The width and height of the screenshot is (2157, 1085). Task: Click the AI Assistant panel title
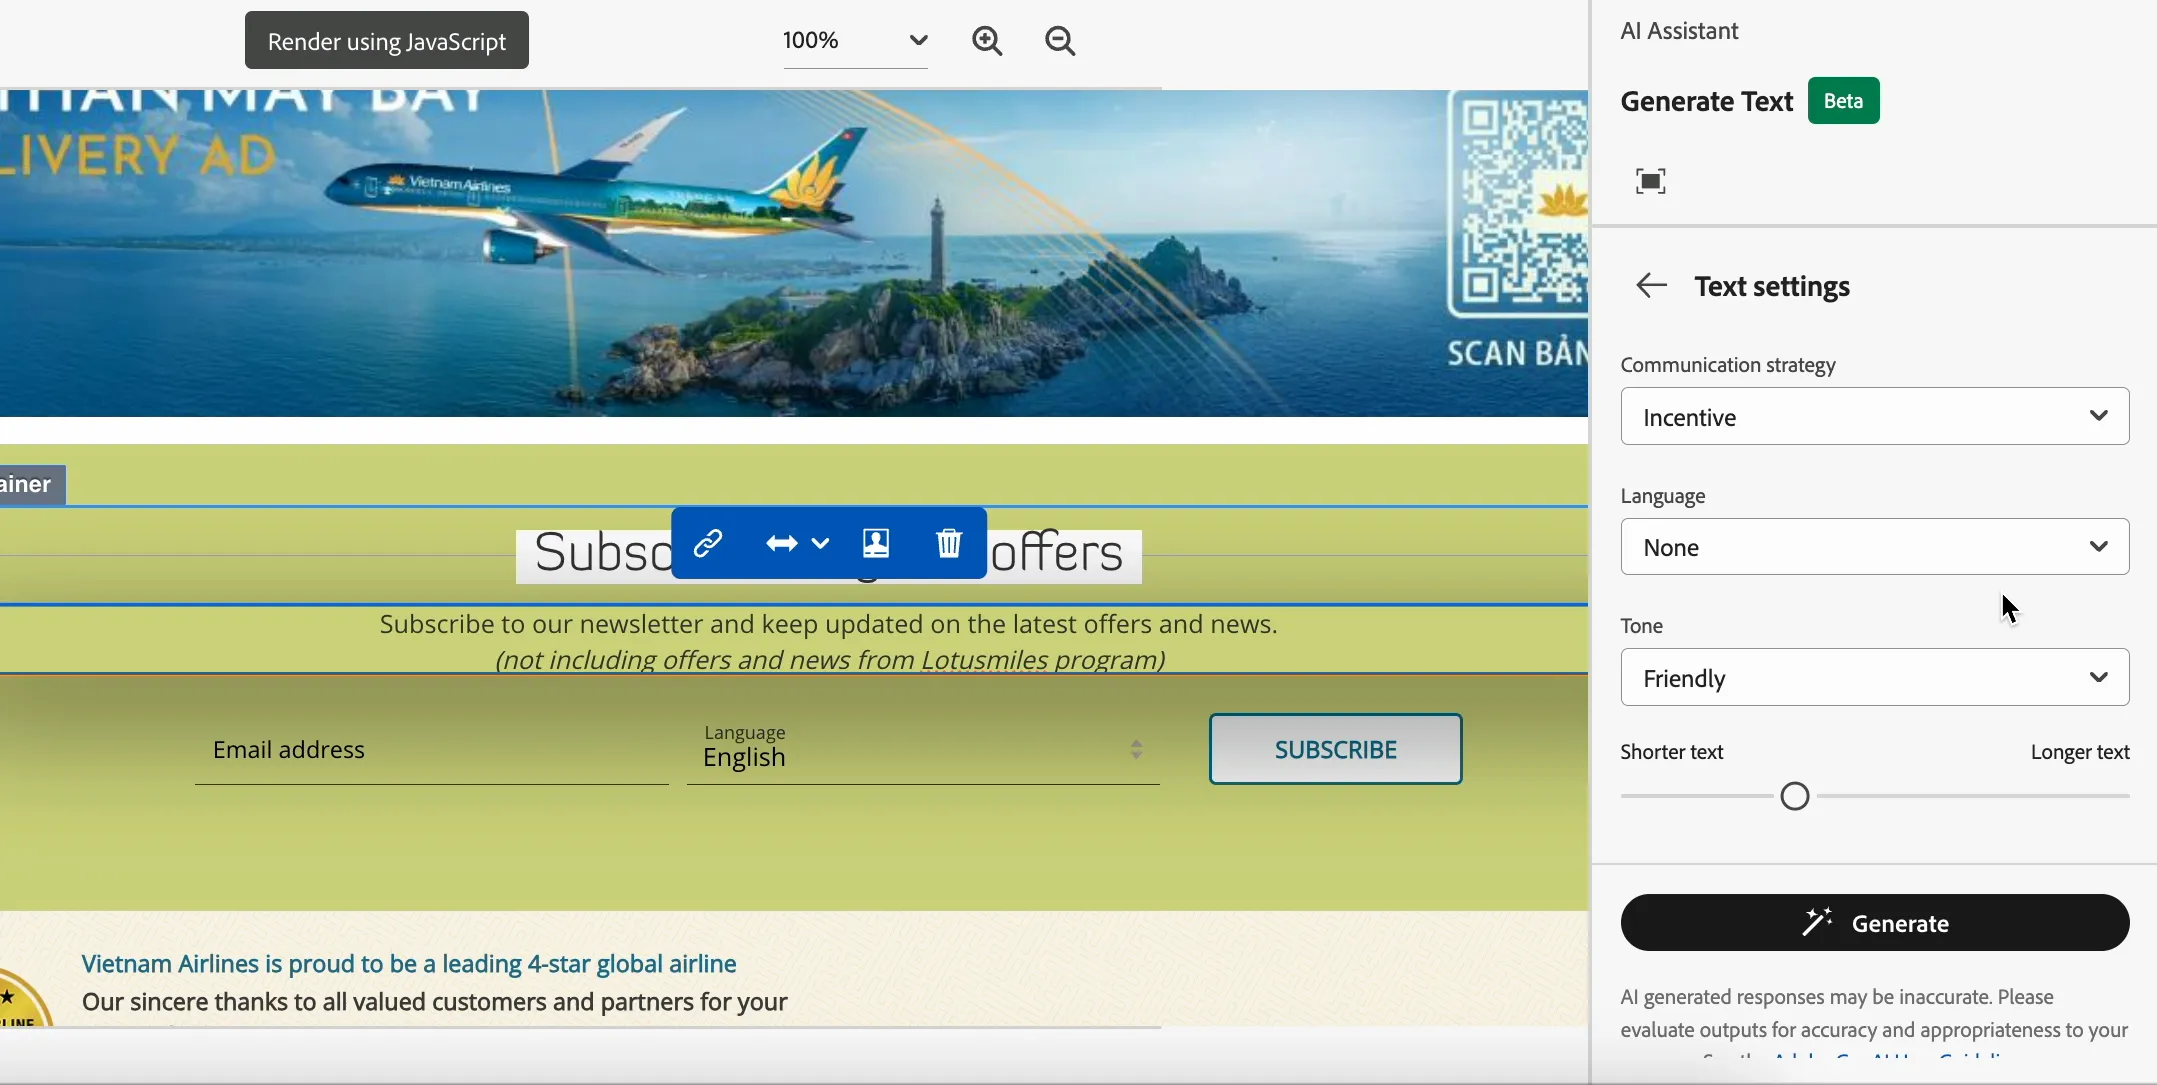[x=1679, y=31]
